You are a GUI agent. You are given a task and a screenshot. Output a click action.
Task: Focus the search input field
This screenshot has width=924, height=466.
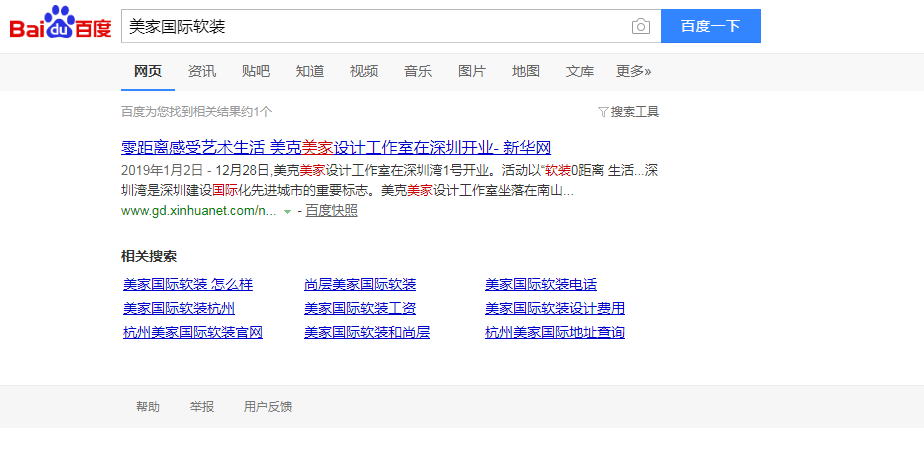[x=375, y=26]
